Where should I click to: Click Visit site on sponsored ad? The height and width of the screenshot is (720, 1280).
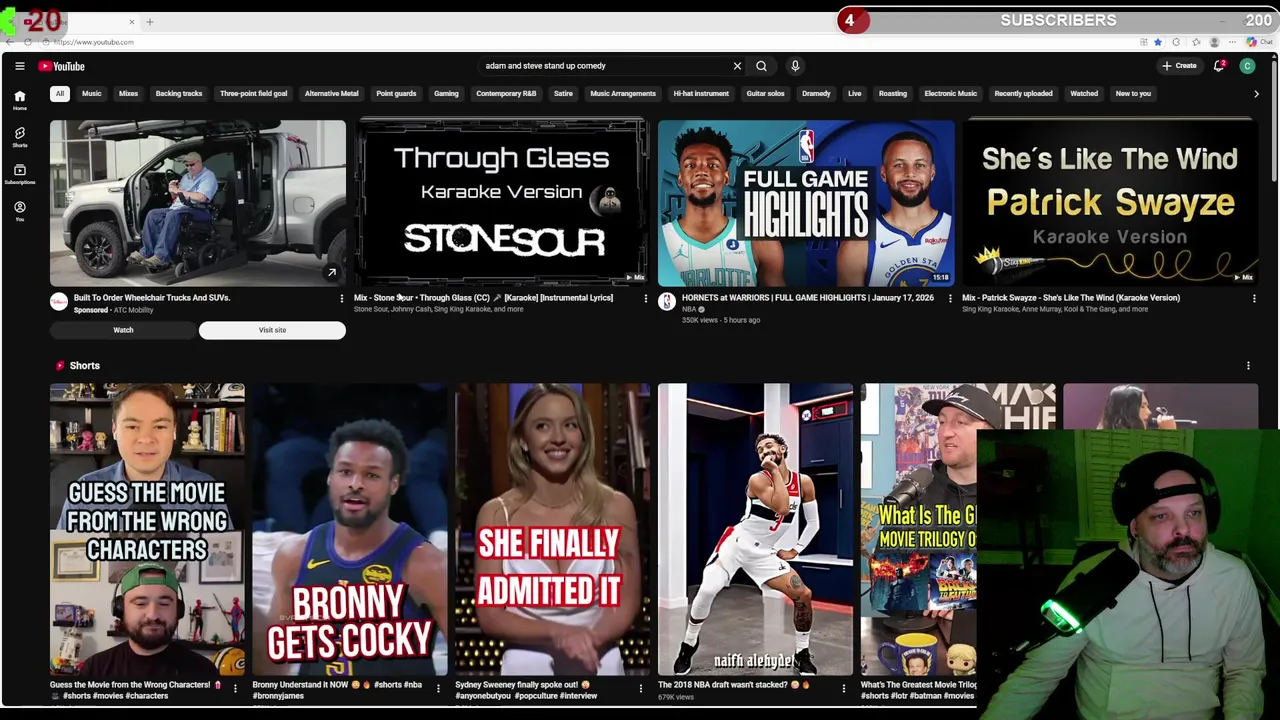click(272, 330)
